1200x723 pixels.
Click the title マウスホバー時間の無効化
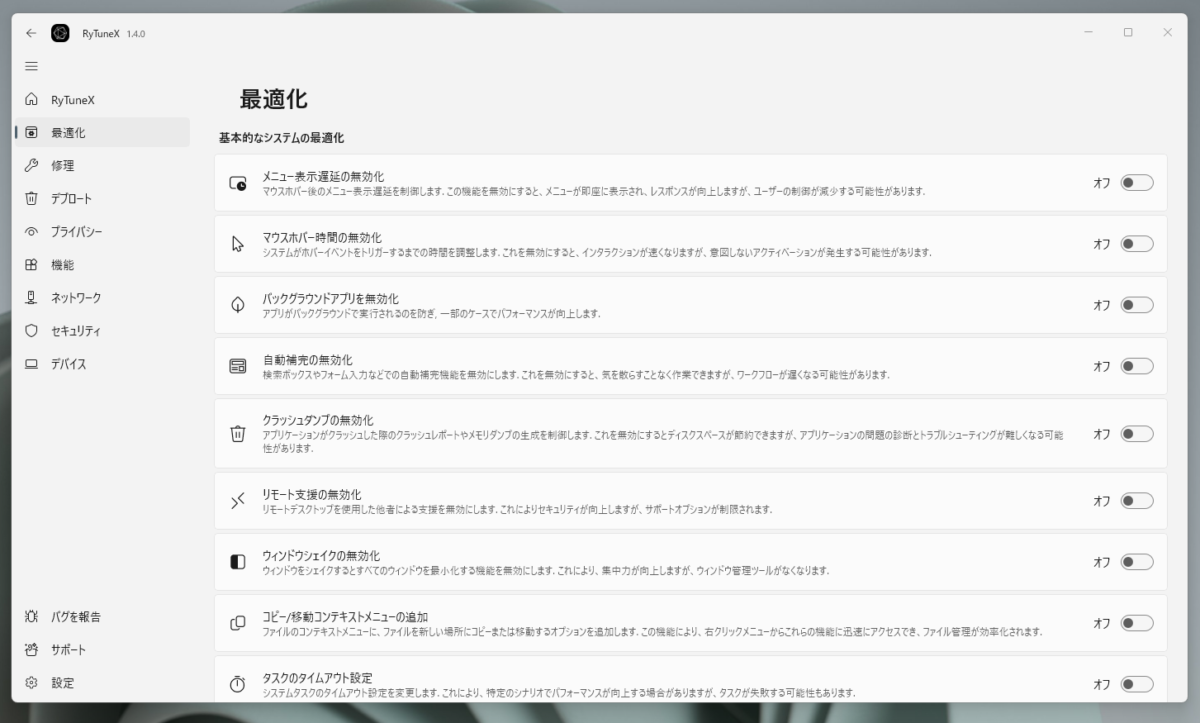(x=322, y=238)
